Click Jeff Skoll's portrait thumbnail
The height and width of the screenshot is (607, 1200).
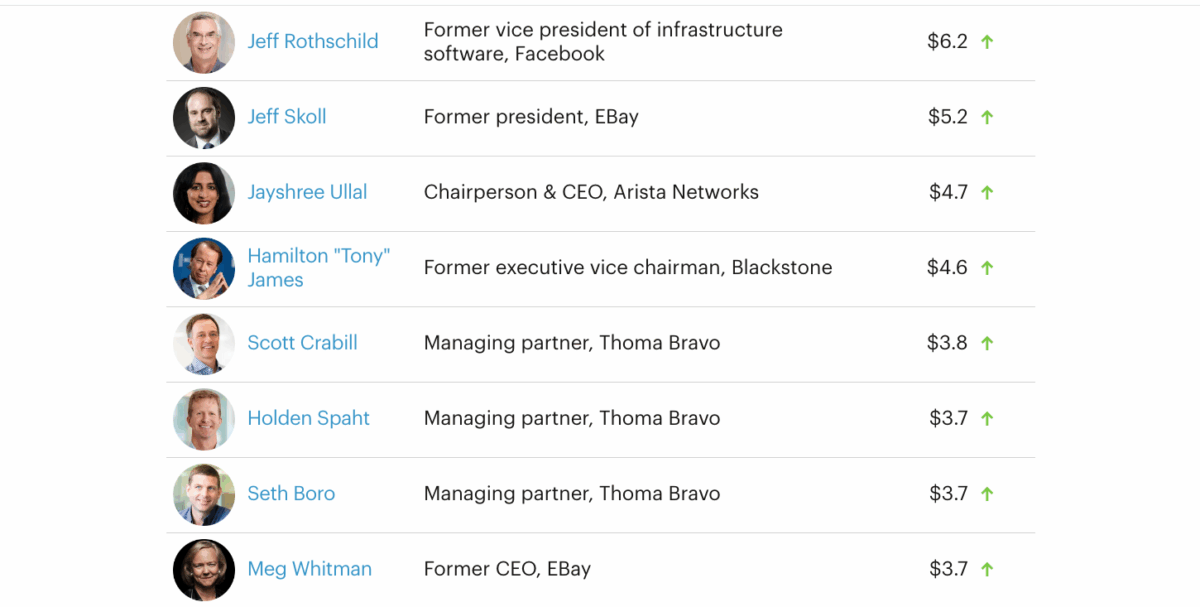pyautogui.click(x=204, y=117)
